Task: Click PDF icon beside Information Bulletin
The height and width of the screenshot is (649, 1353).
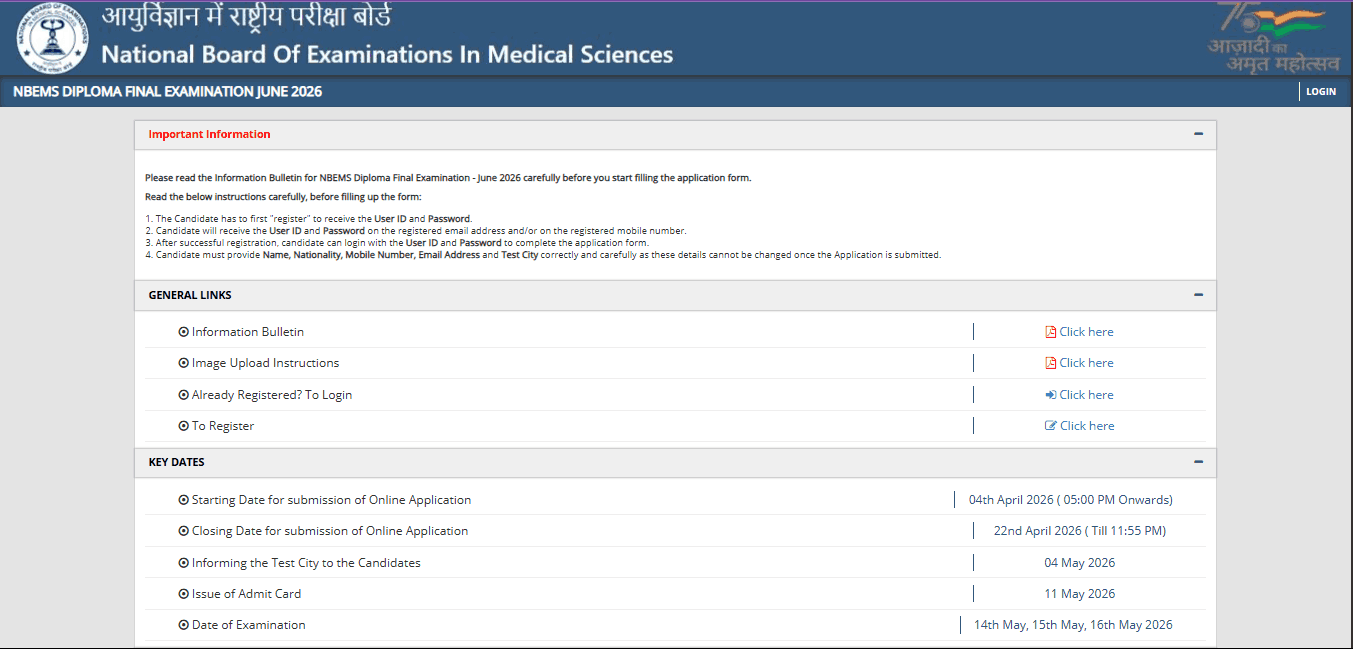Action: (1050, 332)
